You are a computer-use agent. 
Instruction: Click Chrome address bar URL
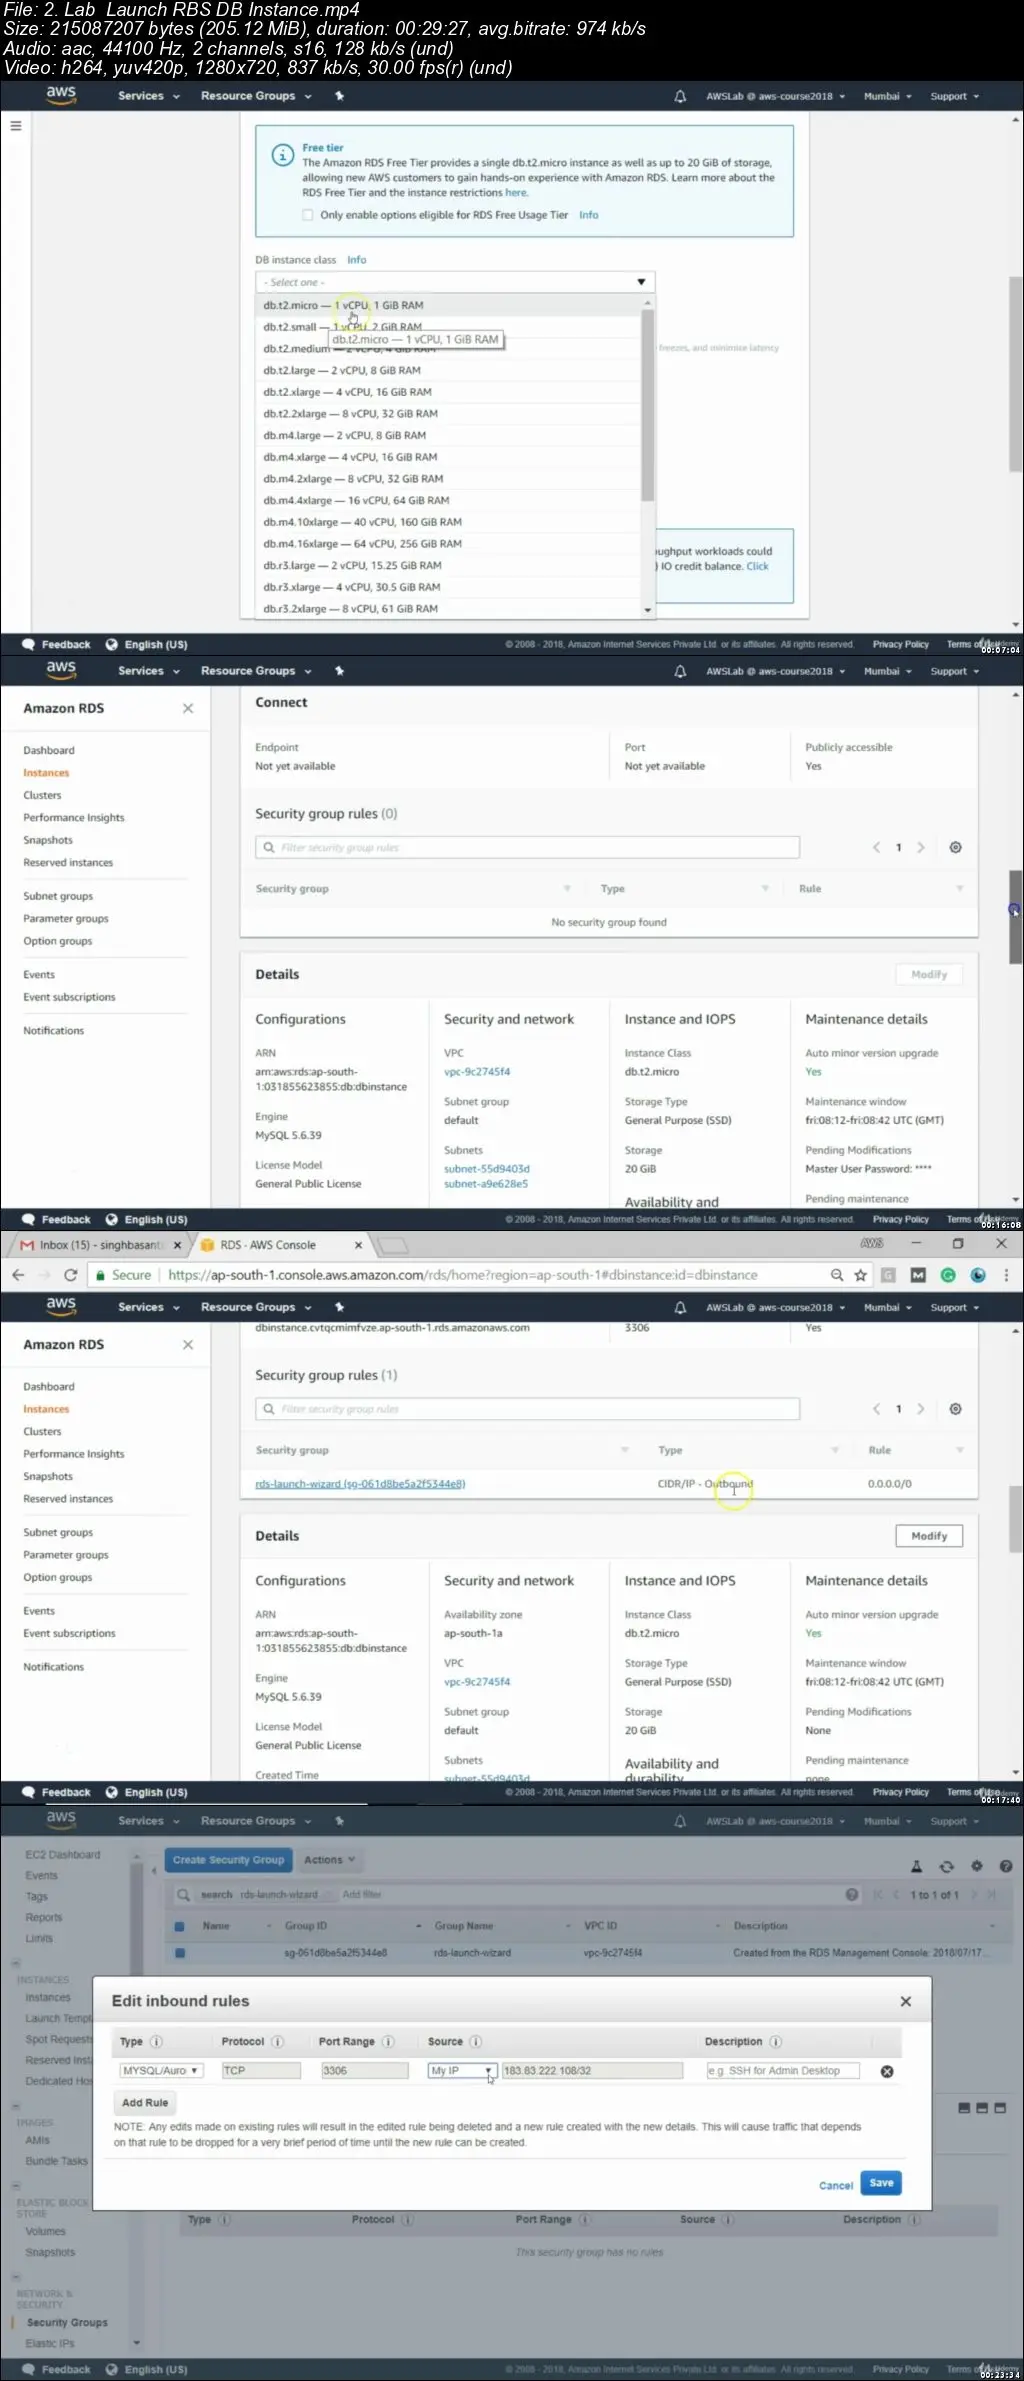[463, 1275]
